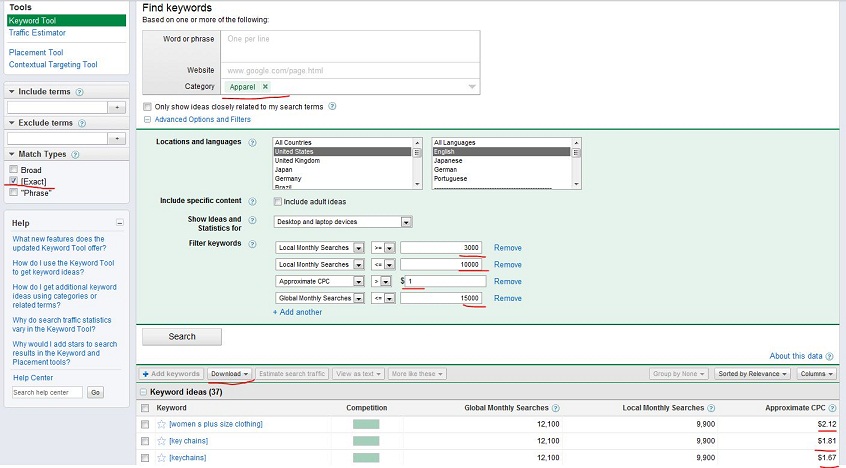Open the Exclude terms help icon
Image resolution: width=846 pixels, height=468 pixels.
coord(81,123)
